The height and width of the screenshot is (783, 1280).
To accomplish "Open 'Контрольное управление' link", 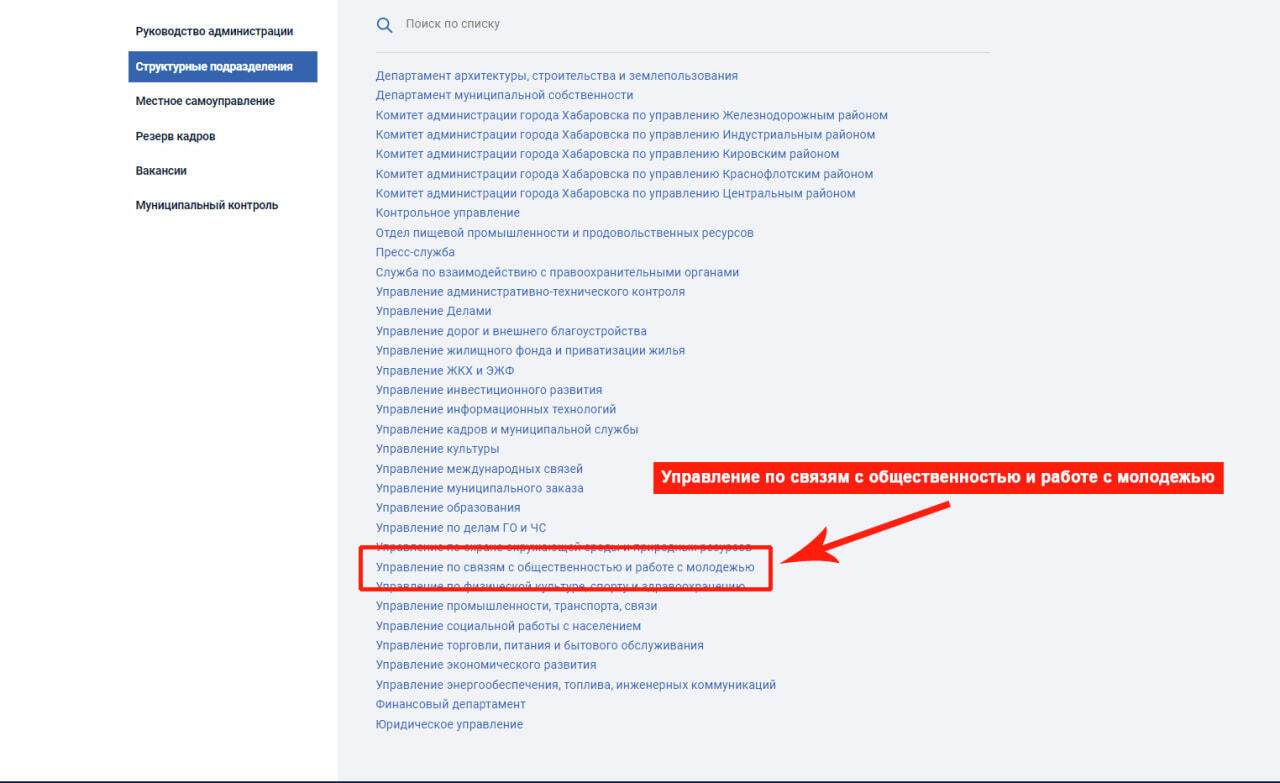I will [x=448, y=213].
